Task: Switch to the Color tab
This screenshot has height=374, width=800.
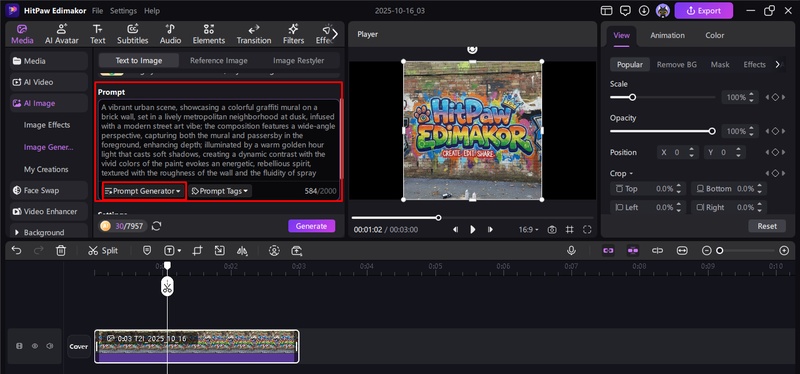Action: click(714, 35)
